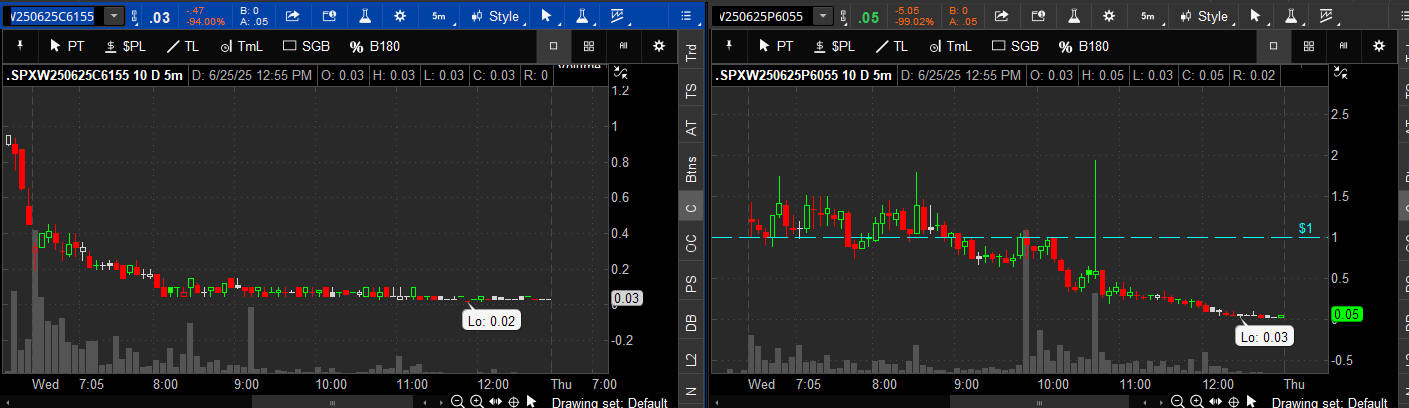Click the horizontal scrollbar under right chart
1409x408 pixels.
click(1030, 402)
